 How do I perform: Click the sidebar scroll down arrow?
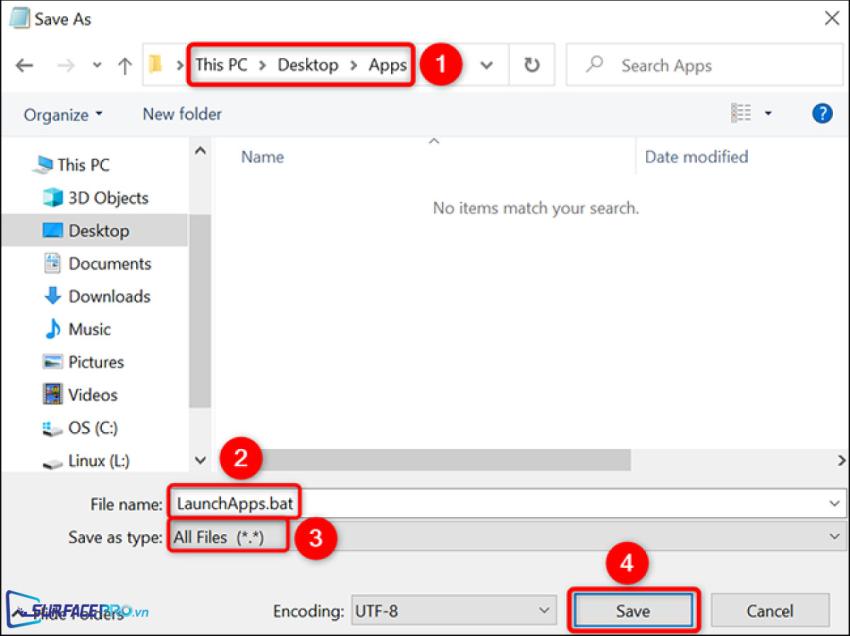pos(200,460)
